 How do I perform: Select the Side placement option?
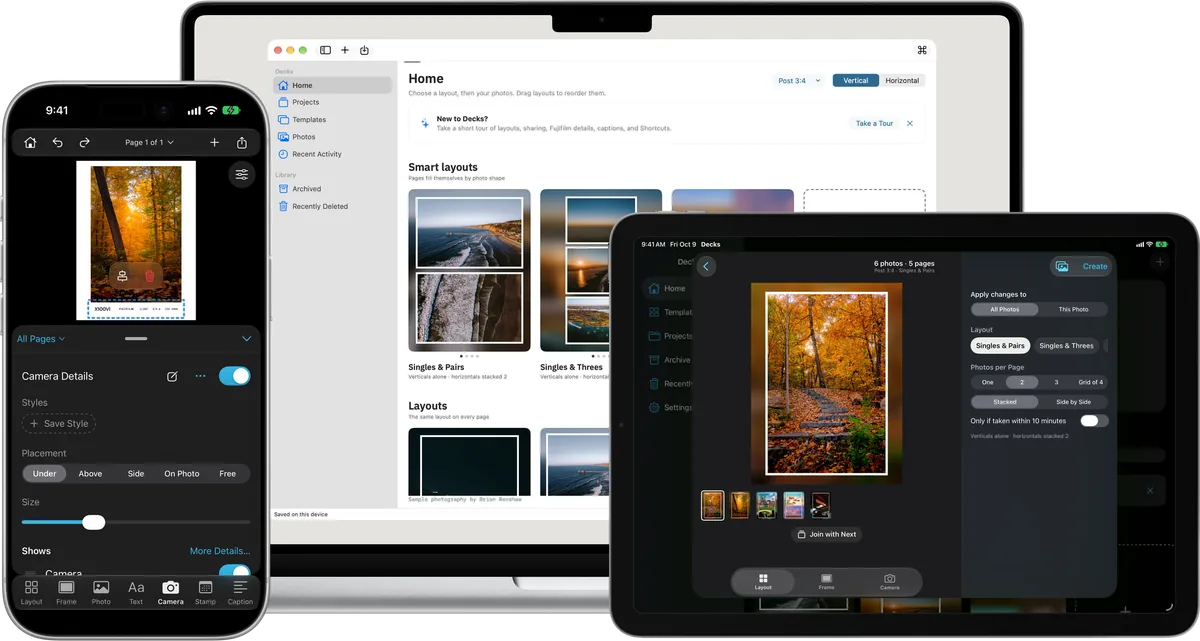coord(136,474)
